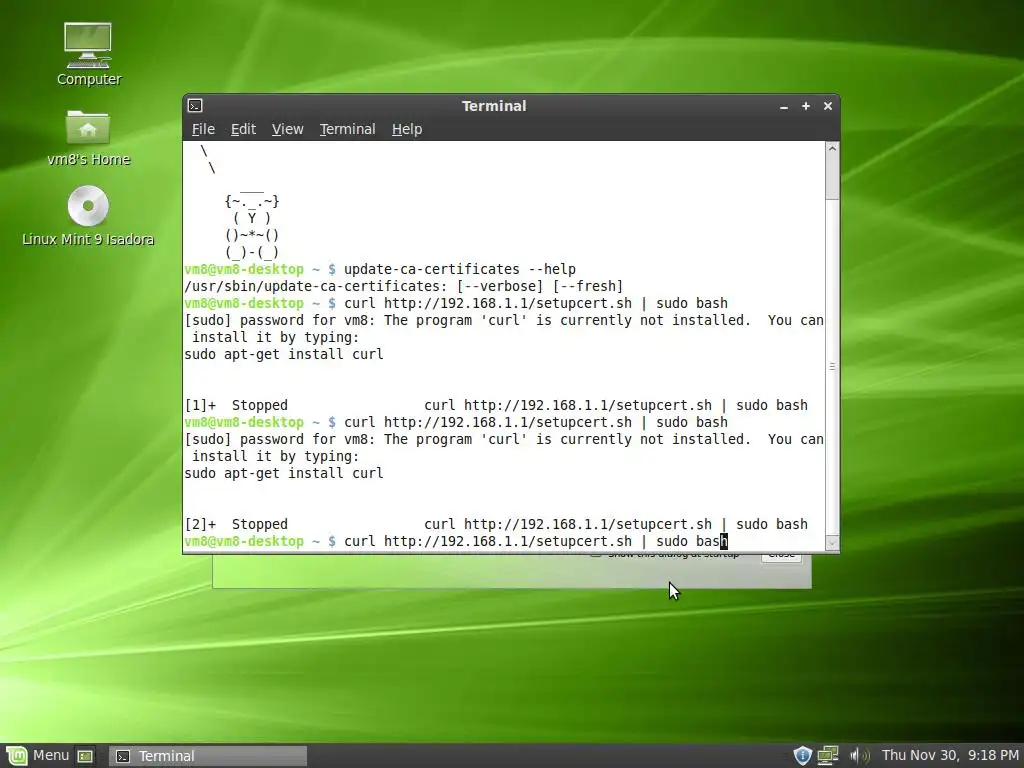
Task: Click the Close button in the dialog behind Terminal
Action: pyautogui.click(x=781, y=557)
